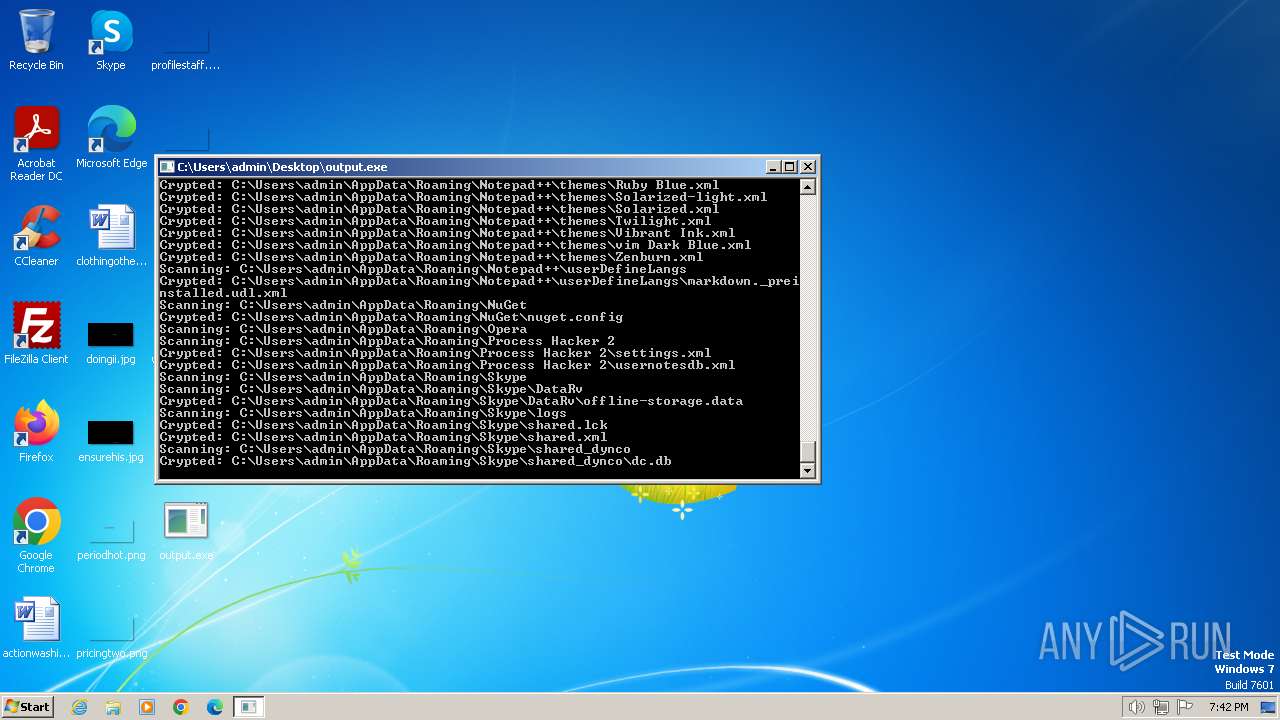Open Acrobat Reader DC shortcut
The width and height of the screenshot is (1280, 720).
(x=36, y=144)
